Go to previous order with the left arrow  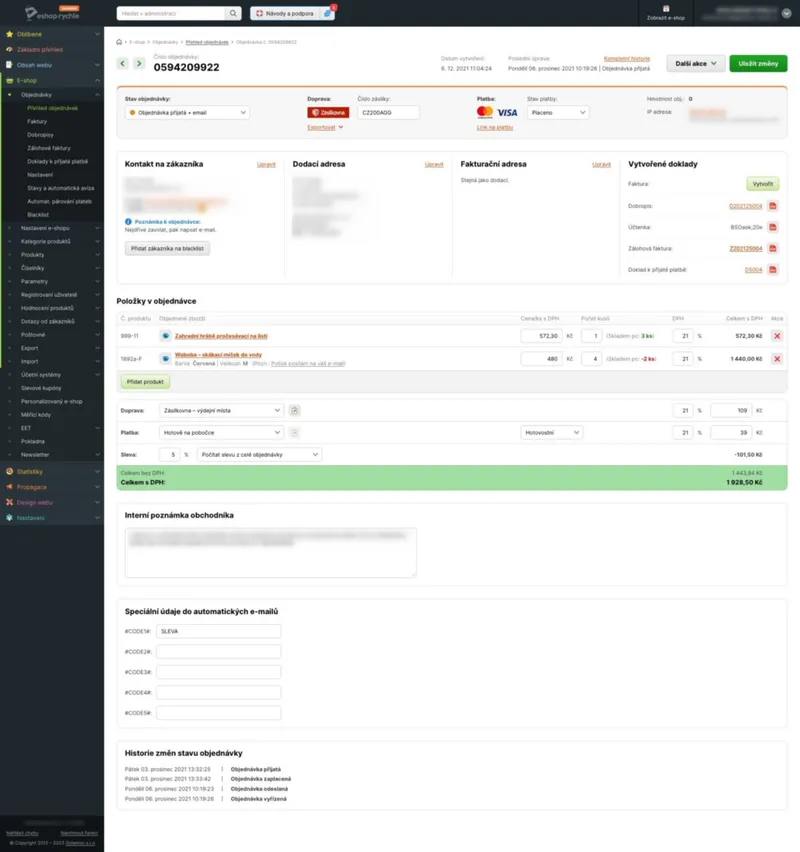[x=123, y=64]
